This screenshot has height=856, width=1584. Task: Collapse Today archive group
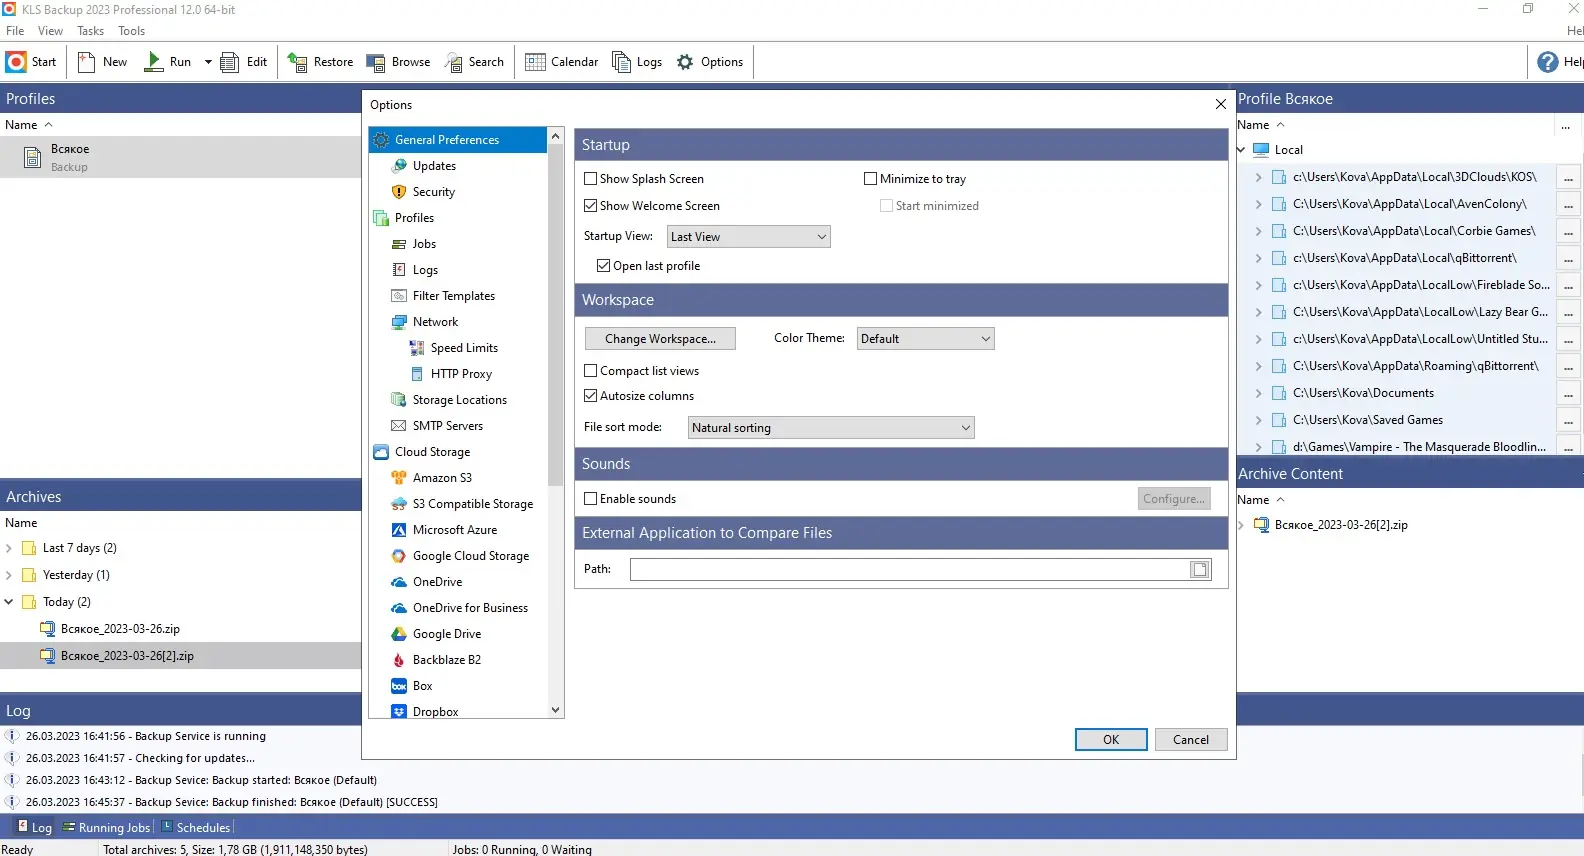pos(9,602)
